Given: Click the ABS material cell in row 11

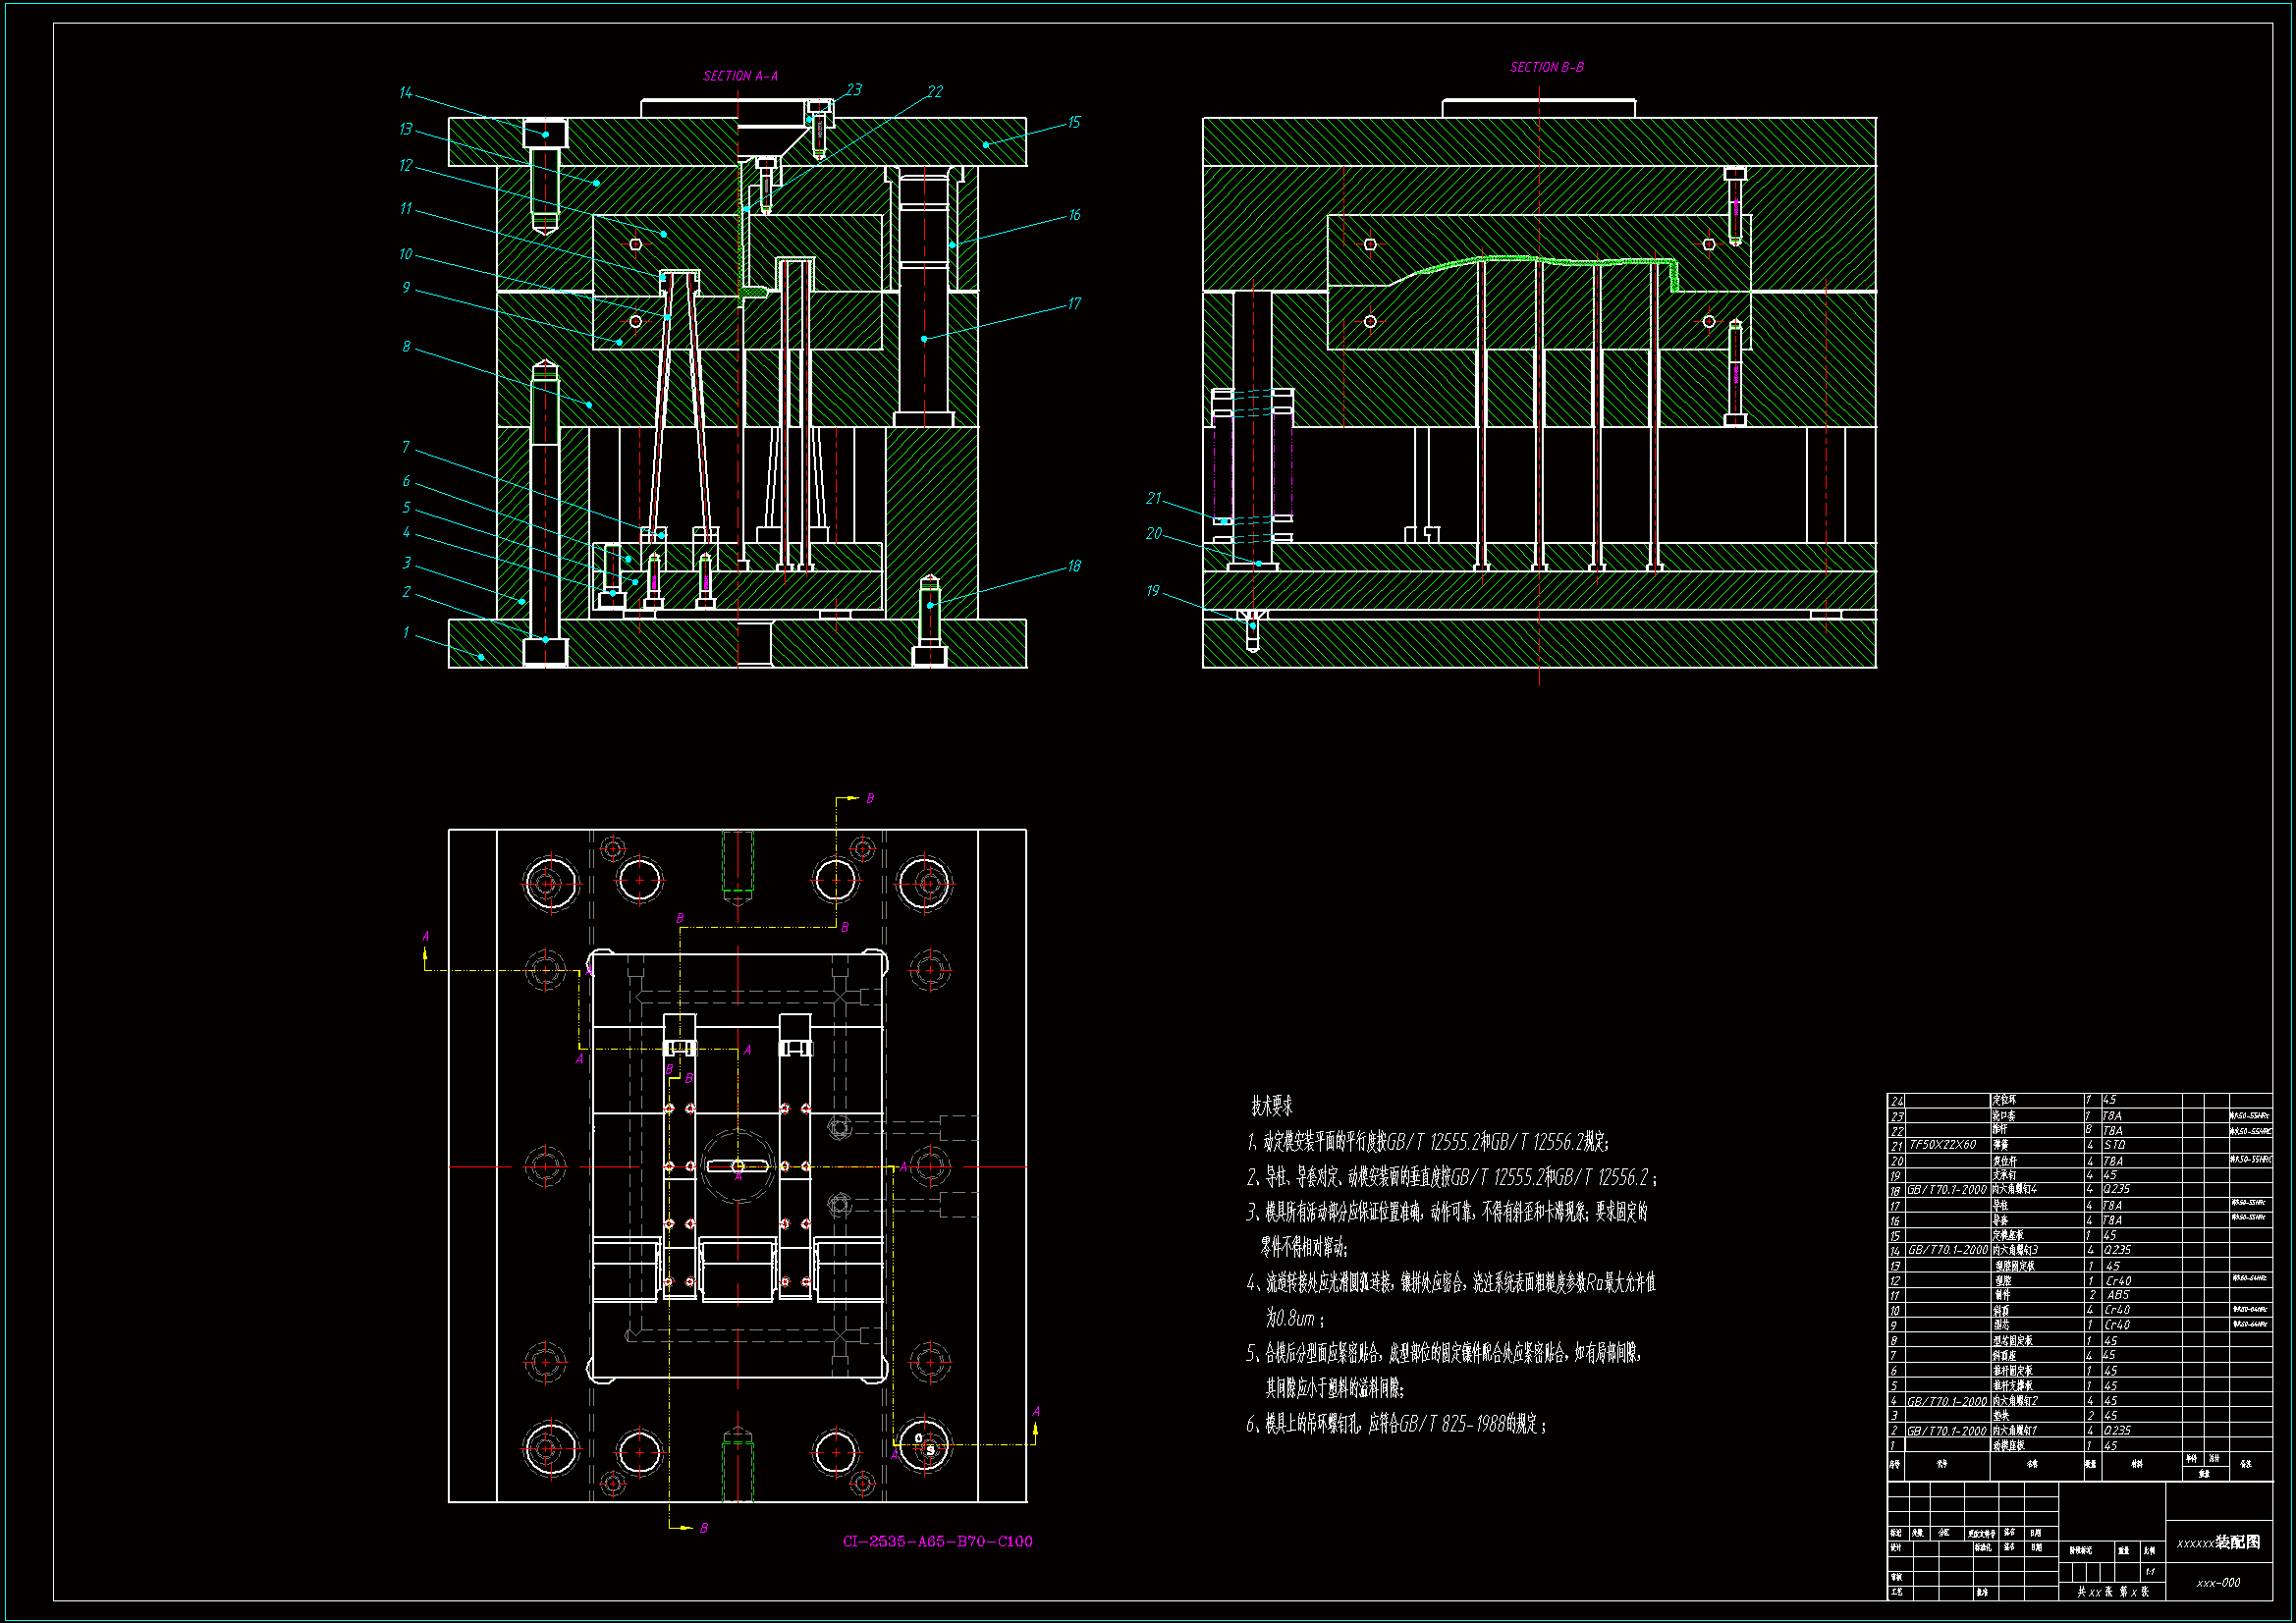Looking at the screenshot, I should click(2117, 1295).
